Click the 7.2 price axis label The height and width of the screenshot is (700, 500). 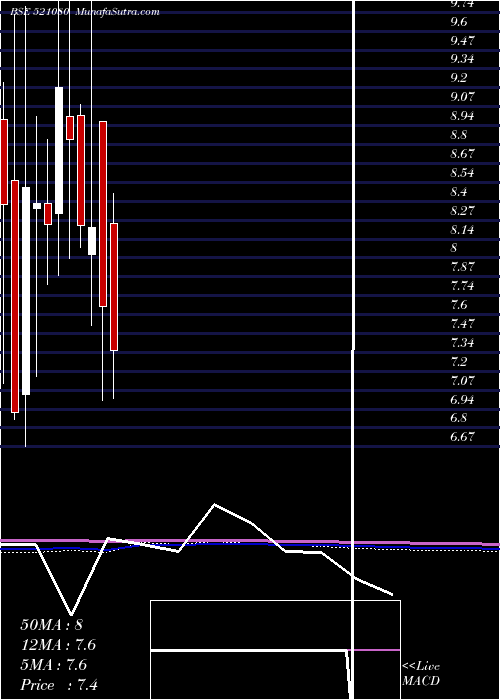click(459, 362)
